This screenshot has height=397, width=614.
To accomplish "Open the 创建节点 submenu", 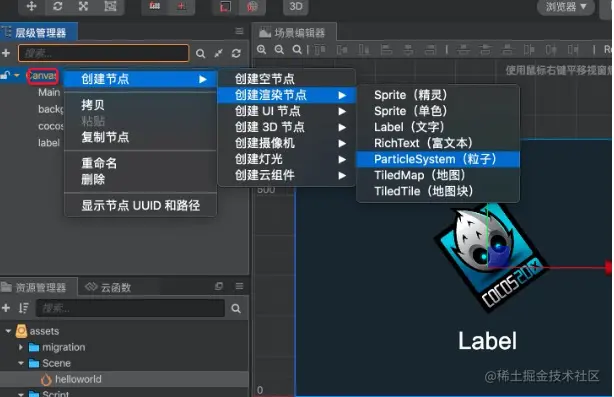I will 140,79.
